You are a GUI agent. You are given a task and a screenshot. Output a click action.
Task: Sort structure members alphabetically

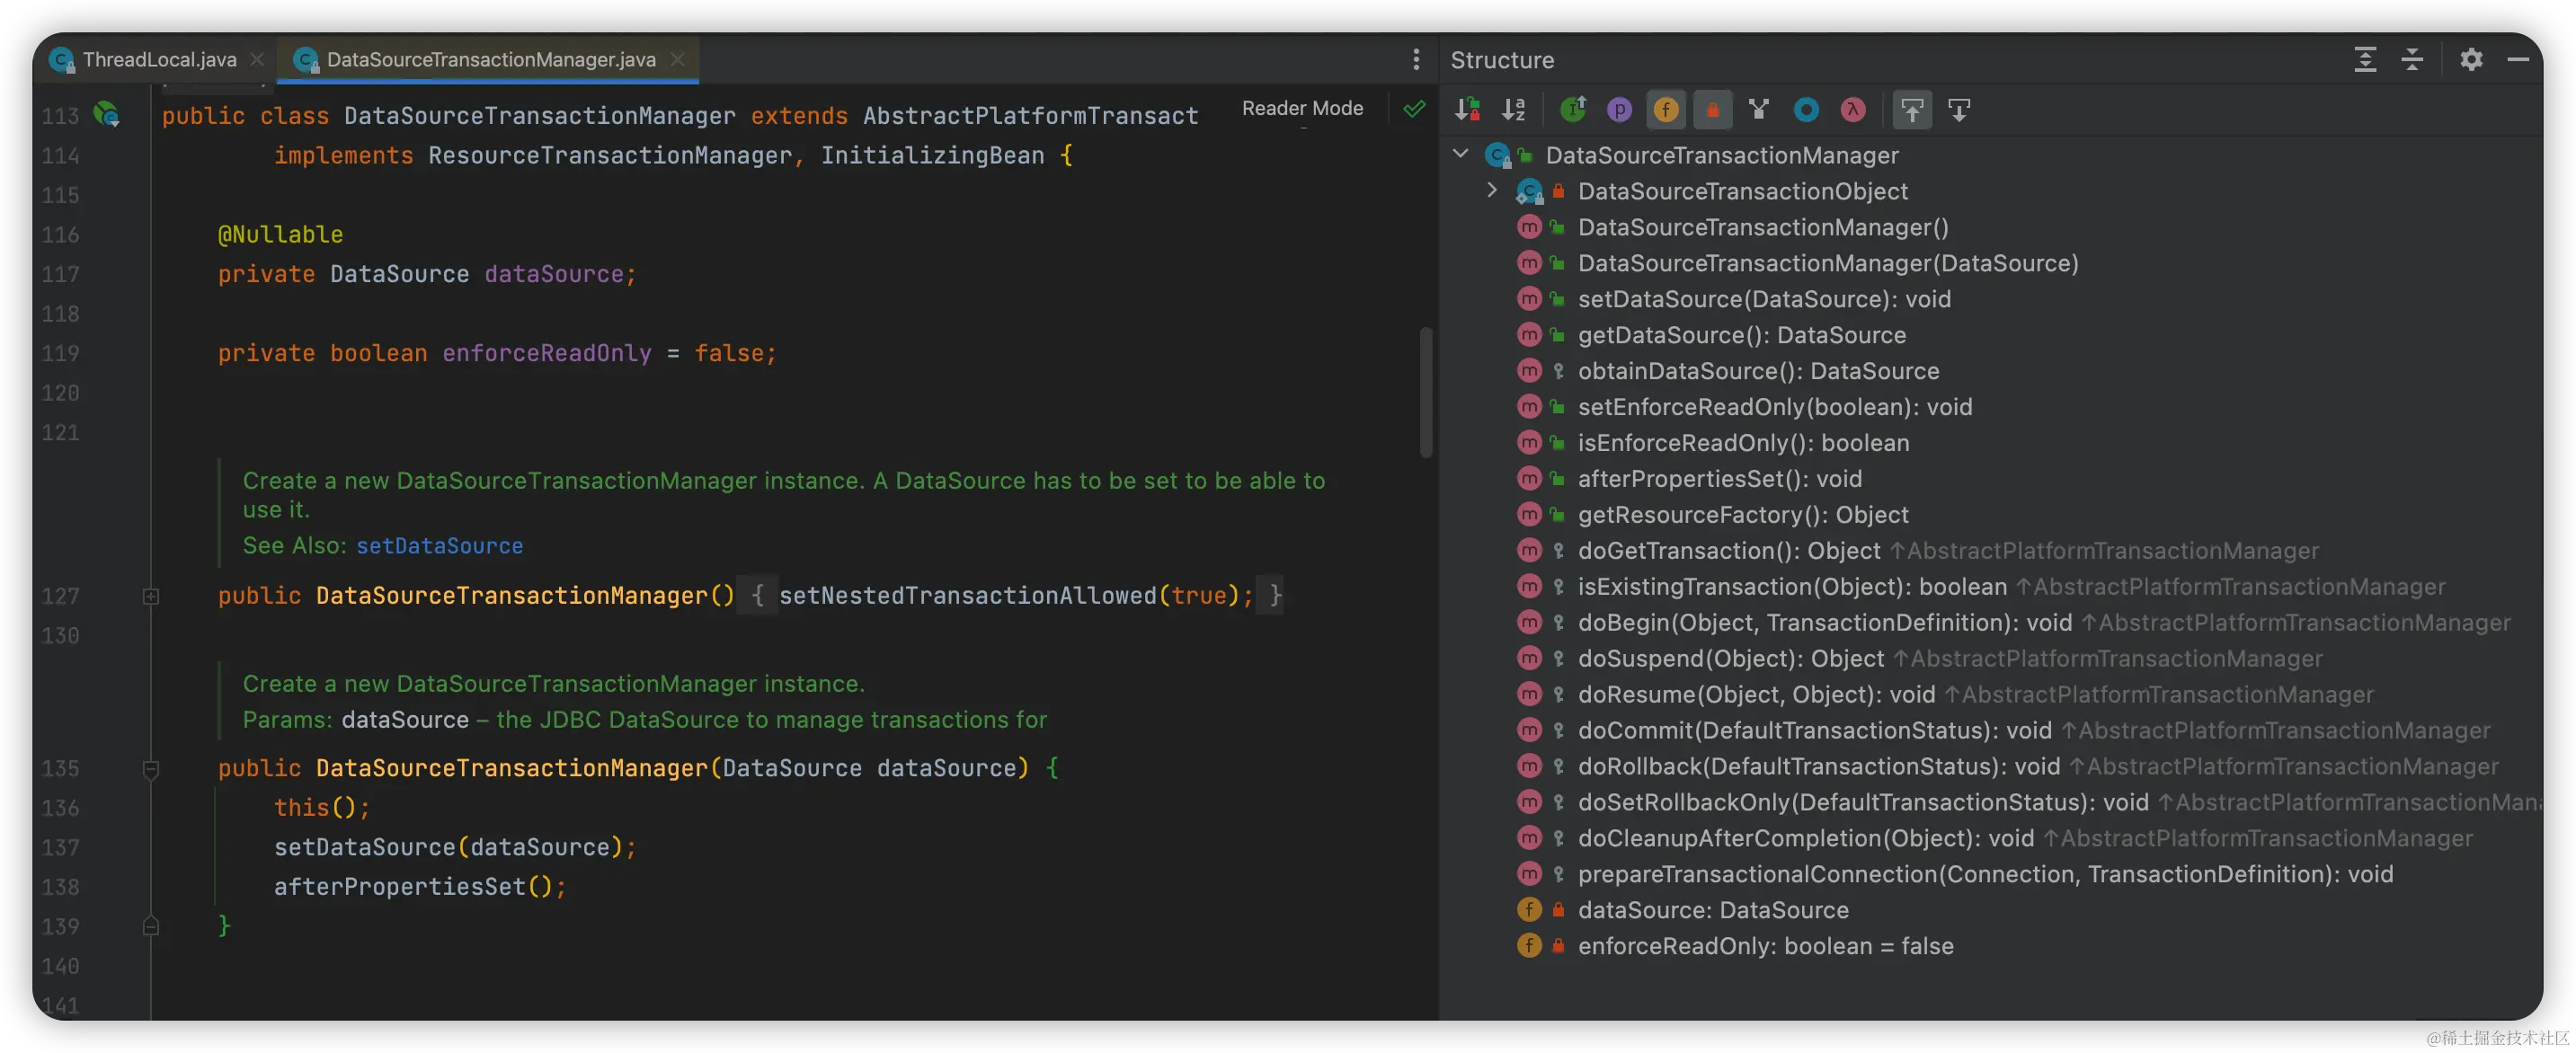[1514, 110]
